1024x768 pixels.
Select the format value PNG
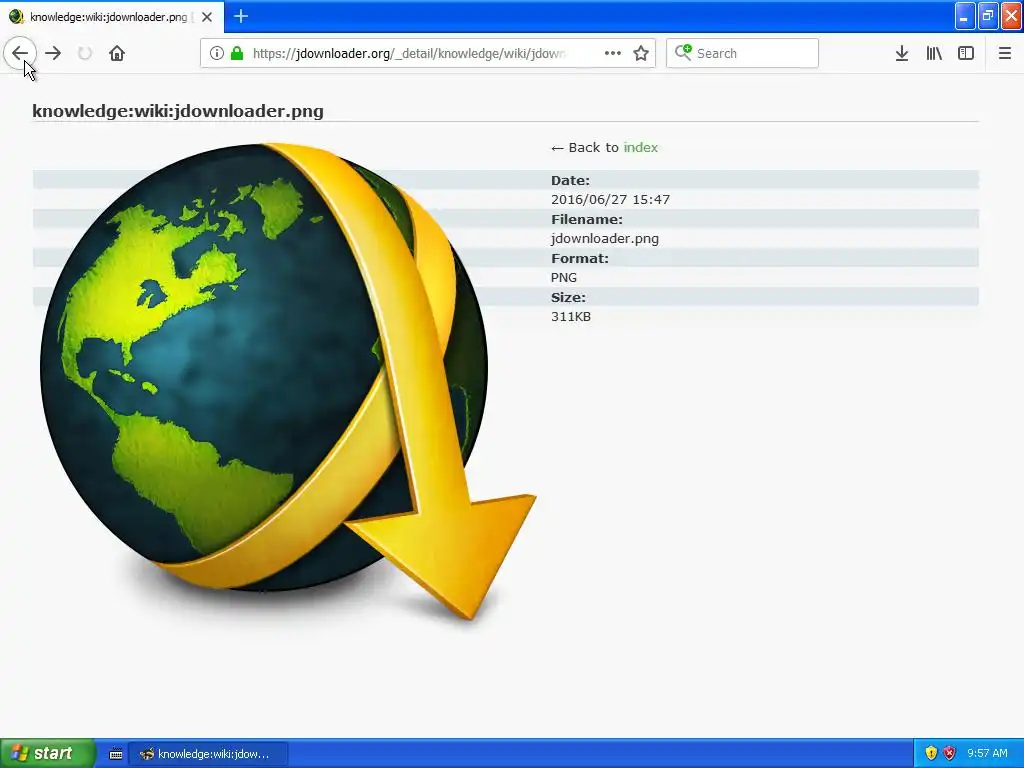pyautogui.click(x=564, y=278)
